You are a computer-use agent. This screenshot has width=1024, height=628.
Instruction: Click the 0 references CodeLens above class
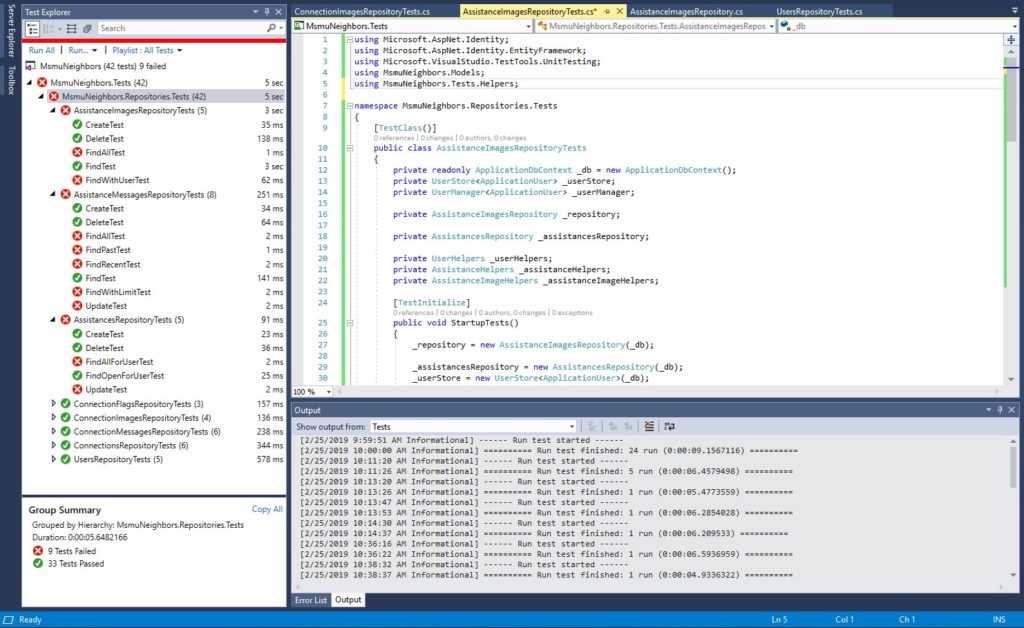[x=394, y=138]
